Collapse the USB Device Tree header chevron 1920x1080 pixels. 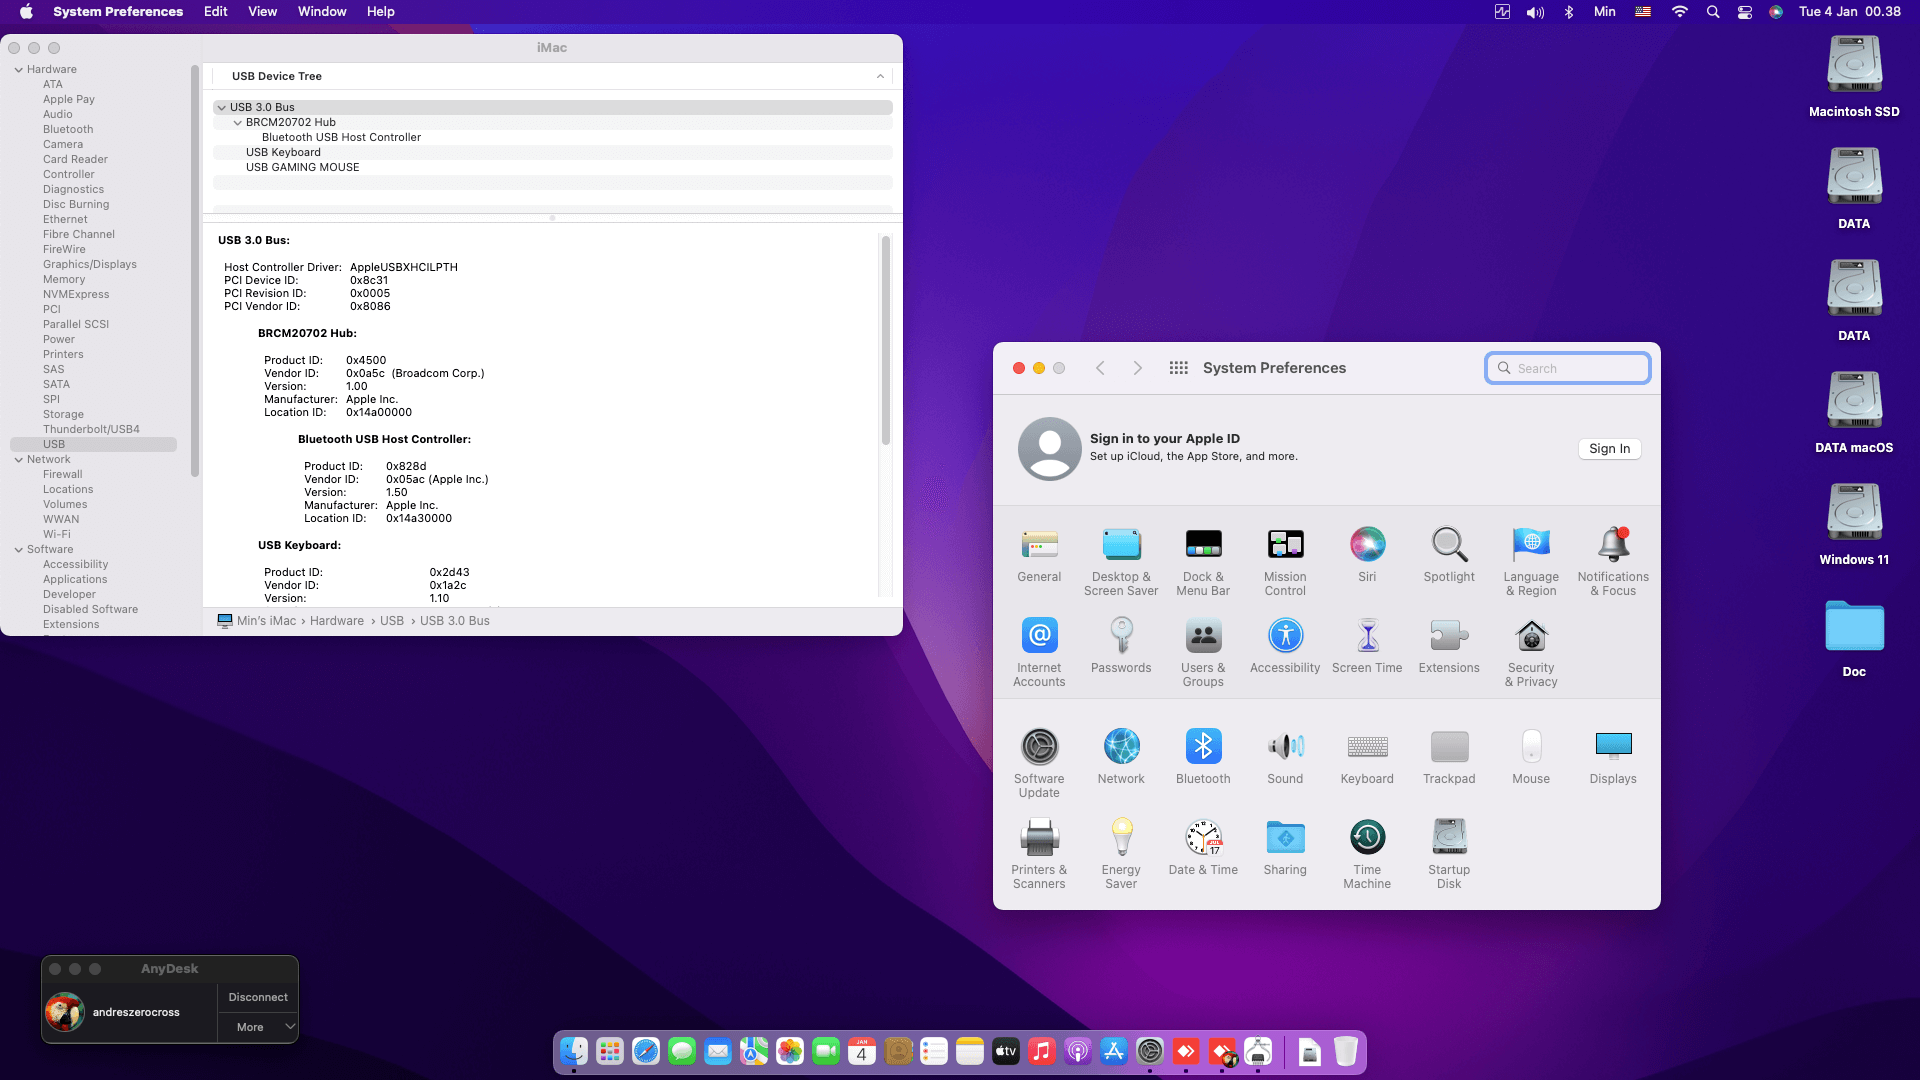(880, 76)
